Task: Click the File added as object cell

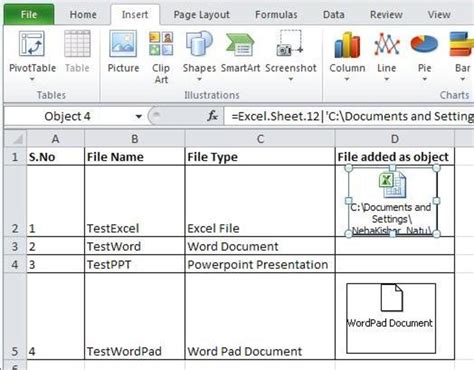Action: point(395,157)
